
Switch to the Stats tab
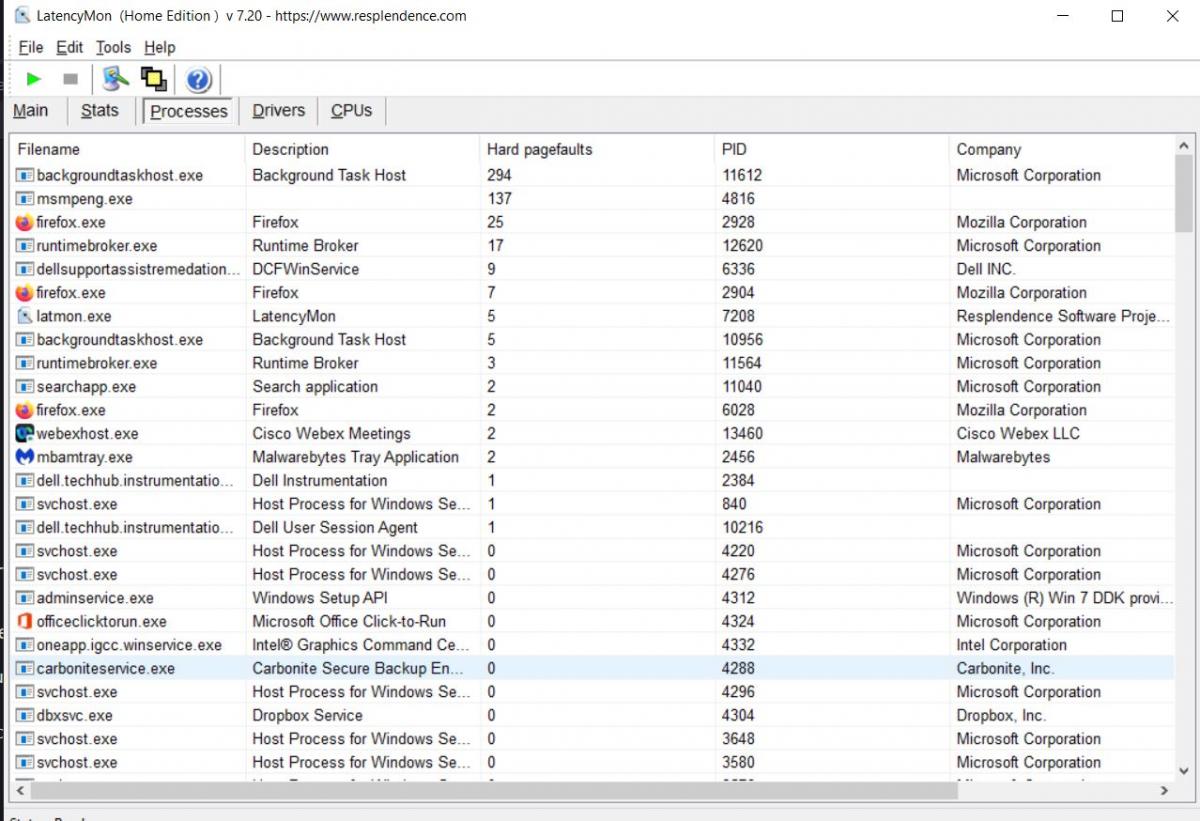tap(100, 111)
